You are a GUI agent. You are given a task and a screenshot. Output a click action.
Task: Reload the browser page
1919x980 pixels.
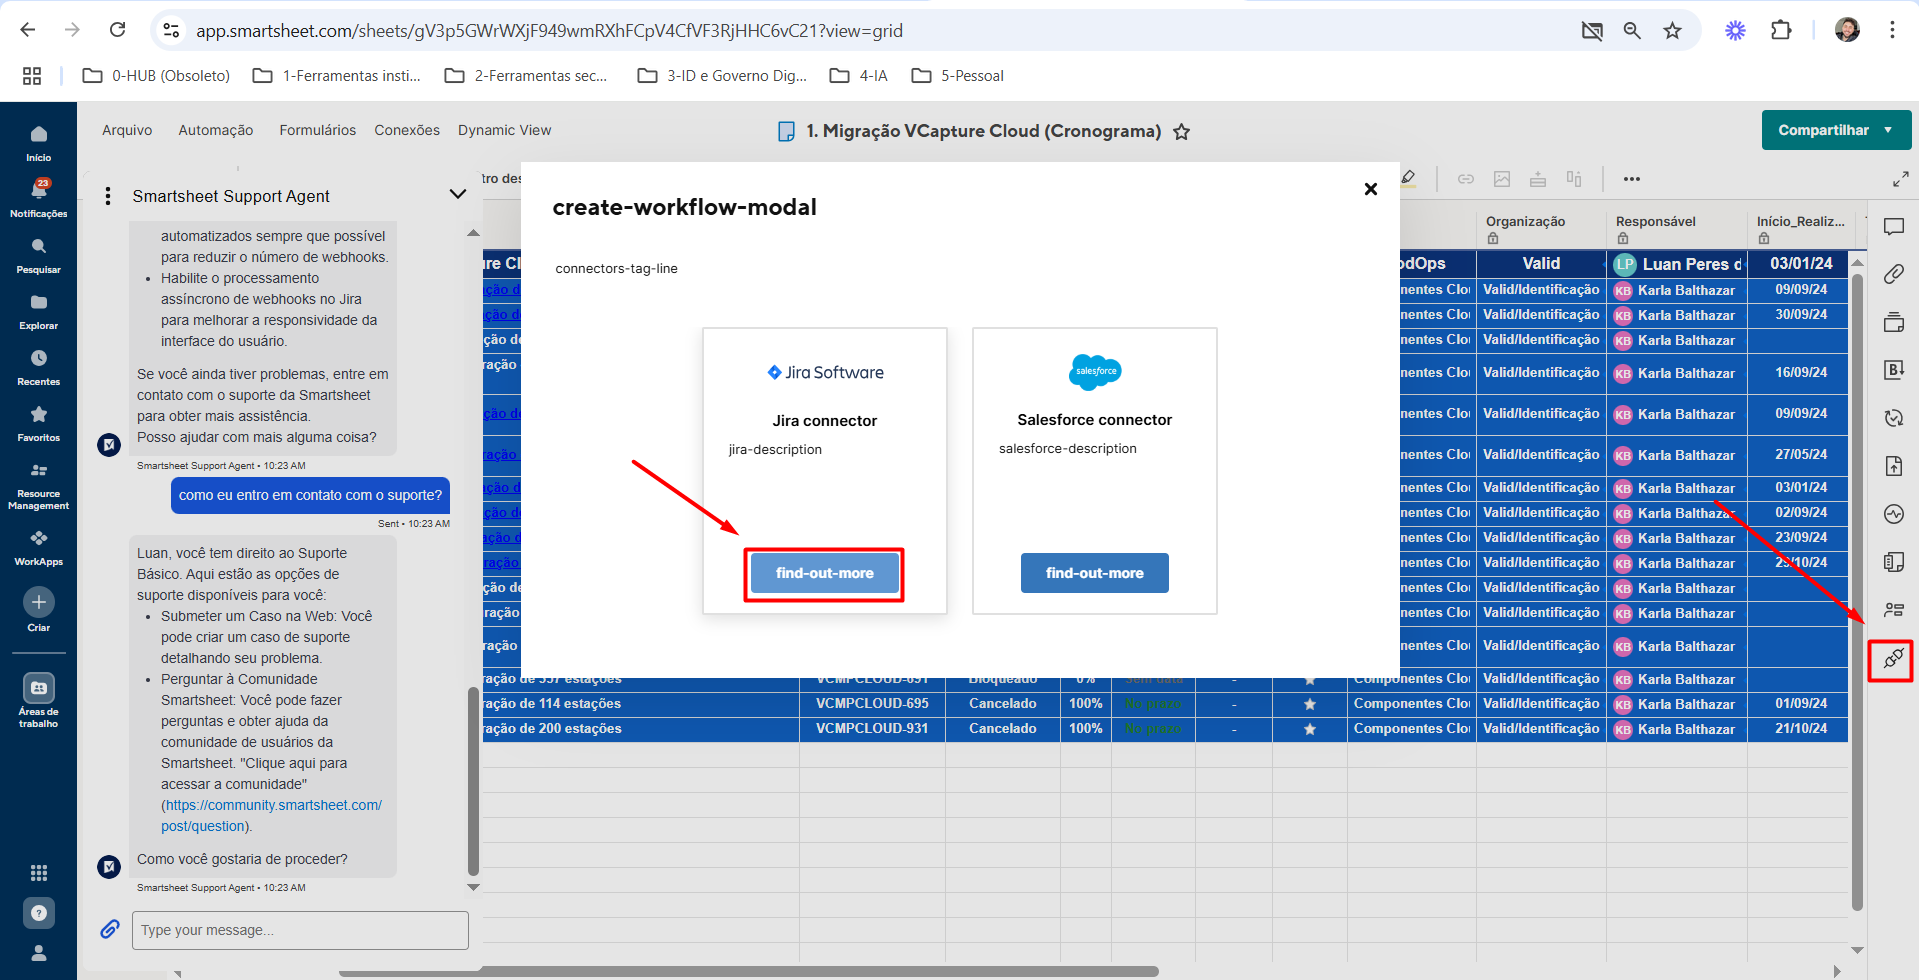pos(118,30)
